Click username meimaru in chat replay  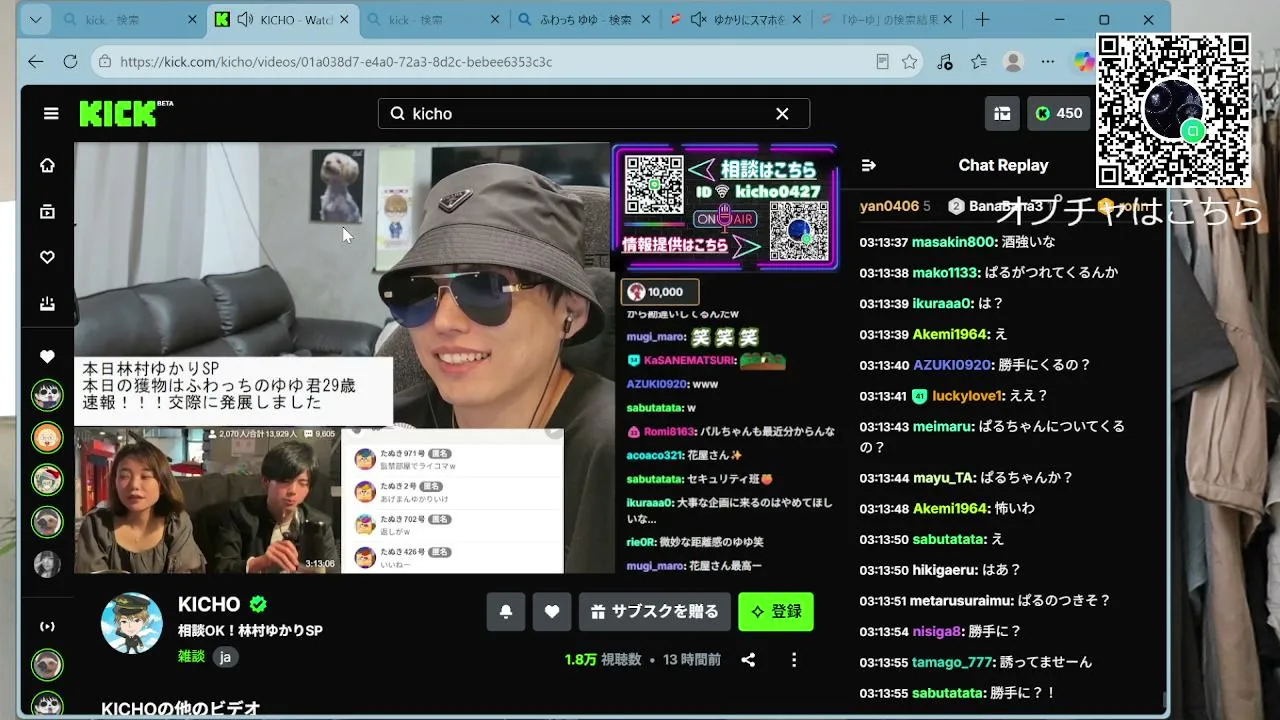[x=942, y=426]
